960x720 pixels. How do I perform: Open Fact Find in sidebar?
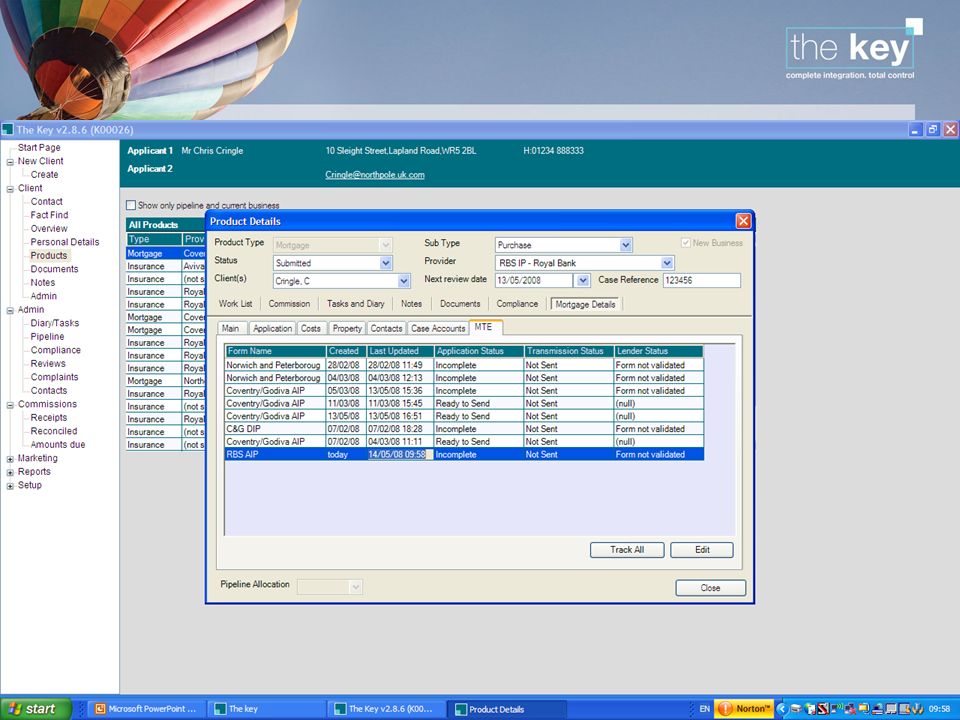tap(50, 215)
